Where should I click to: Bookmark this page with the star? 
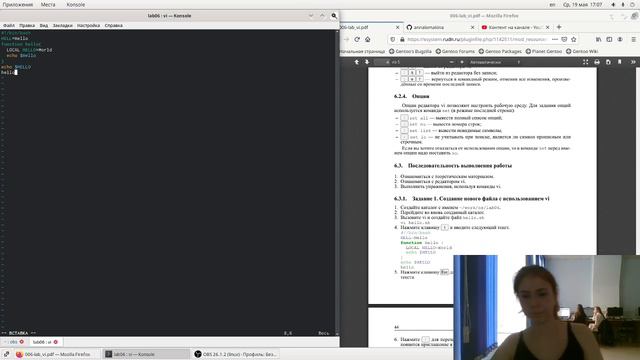pyautogui.click(x=573, y=39)
